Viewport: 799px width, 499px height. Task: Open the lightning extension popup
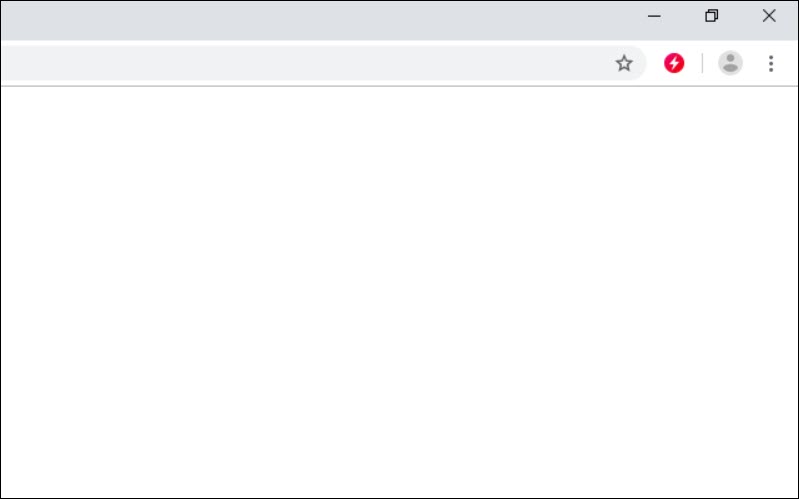(x=675, y=64)
